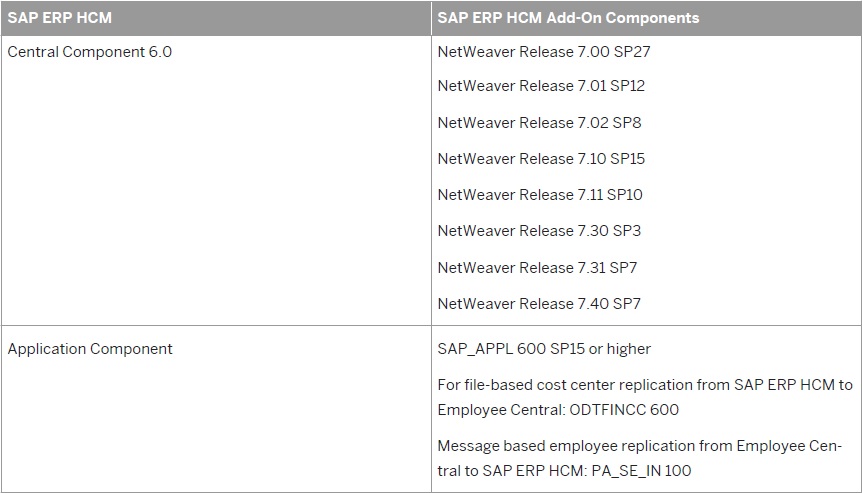Click NetWeaver Release 7.01 SP12 text
Image resolution: width=862 pixels, height=493 pixels.
pos(541,86)
